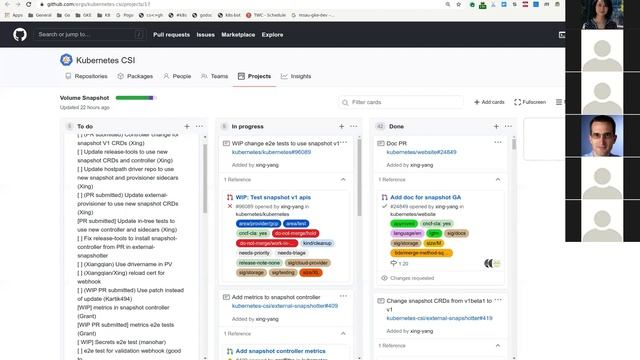640x360 pixels.
Task: Open the Kubernetes CSI organization name link
Action: pyautogui.click(x=105, y=60)
